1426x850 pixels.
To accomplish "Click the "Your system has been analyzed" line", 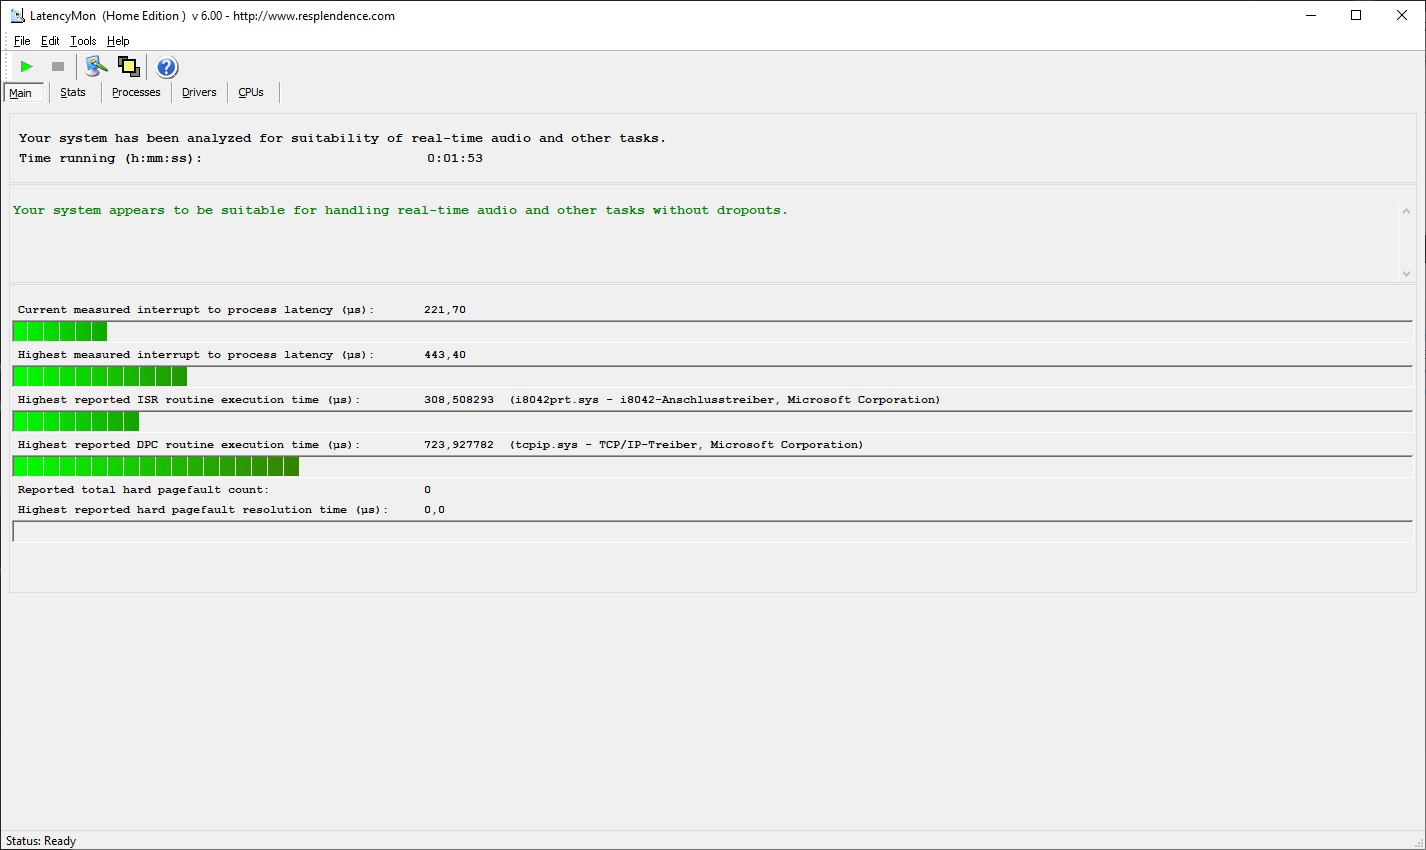I will click(342, 138).
